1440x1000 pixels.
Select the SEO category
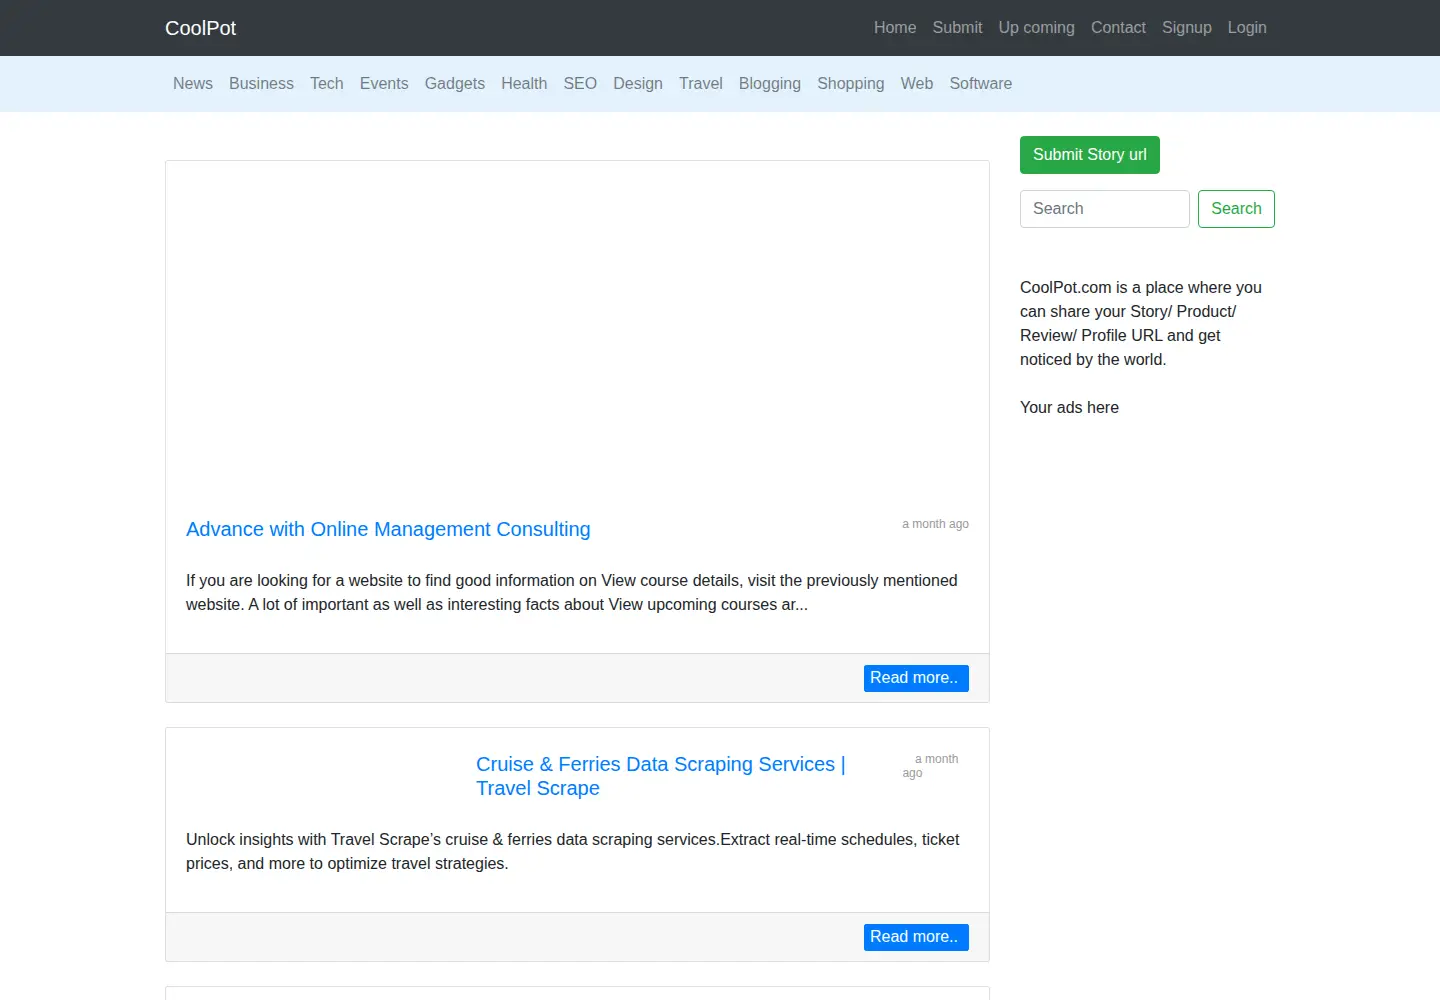tap(580, 84)
